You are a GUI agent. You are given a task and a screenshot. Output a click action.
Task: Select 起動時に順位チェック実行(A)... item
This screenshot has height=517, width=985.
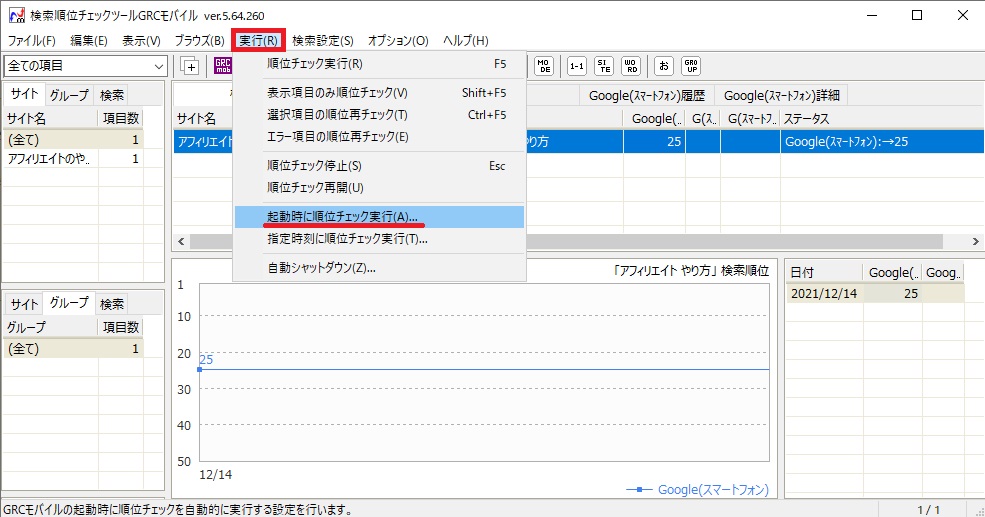[x=379, y=217]
